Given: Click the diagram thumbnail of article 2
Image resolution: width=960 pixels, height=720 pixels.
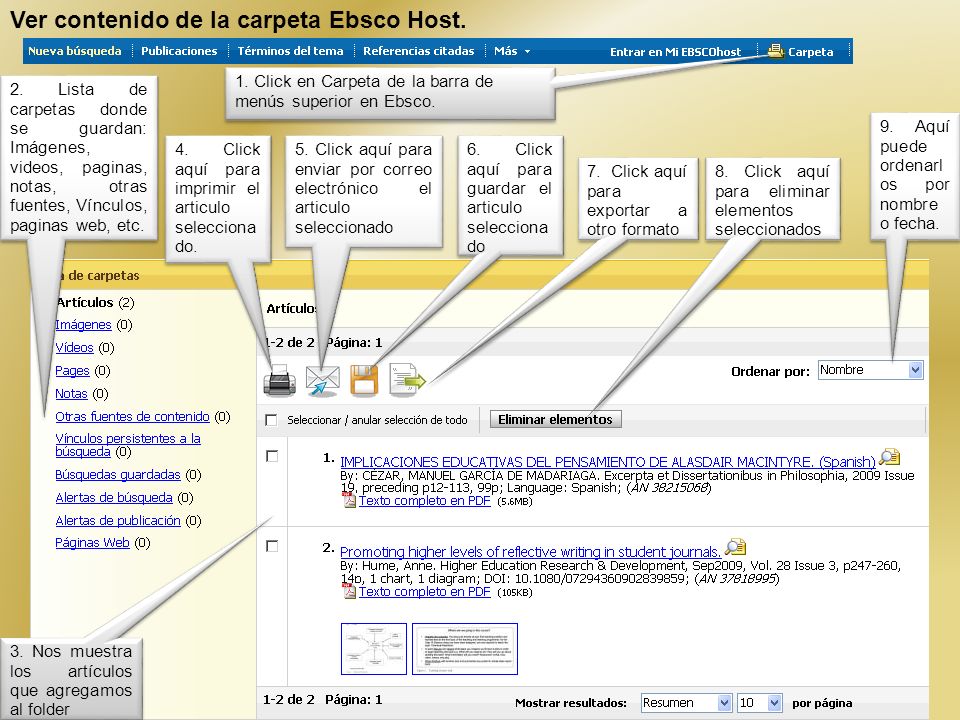Looking at the screenshot, I should 373,649.
